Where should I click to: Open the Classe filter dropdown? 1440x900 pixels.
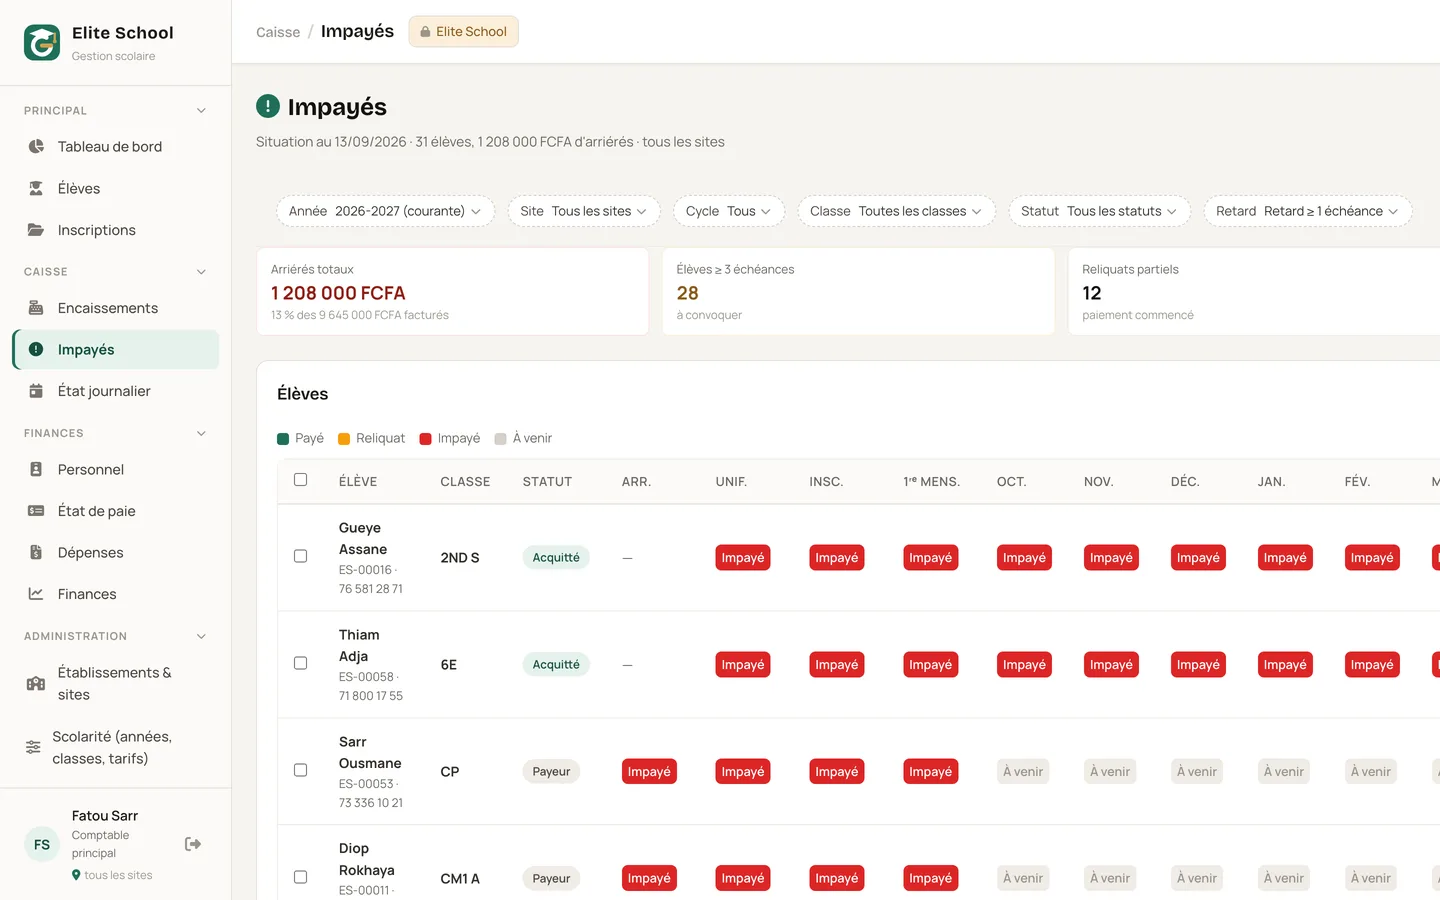(896, 211)
